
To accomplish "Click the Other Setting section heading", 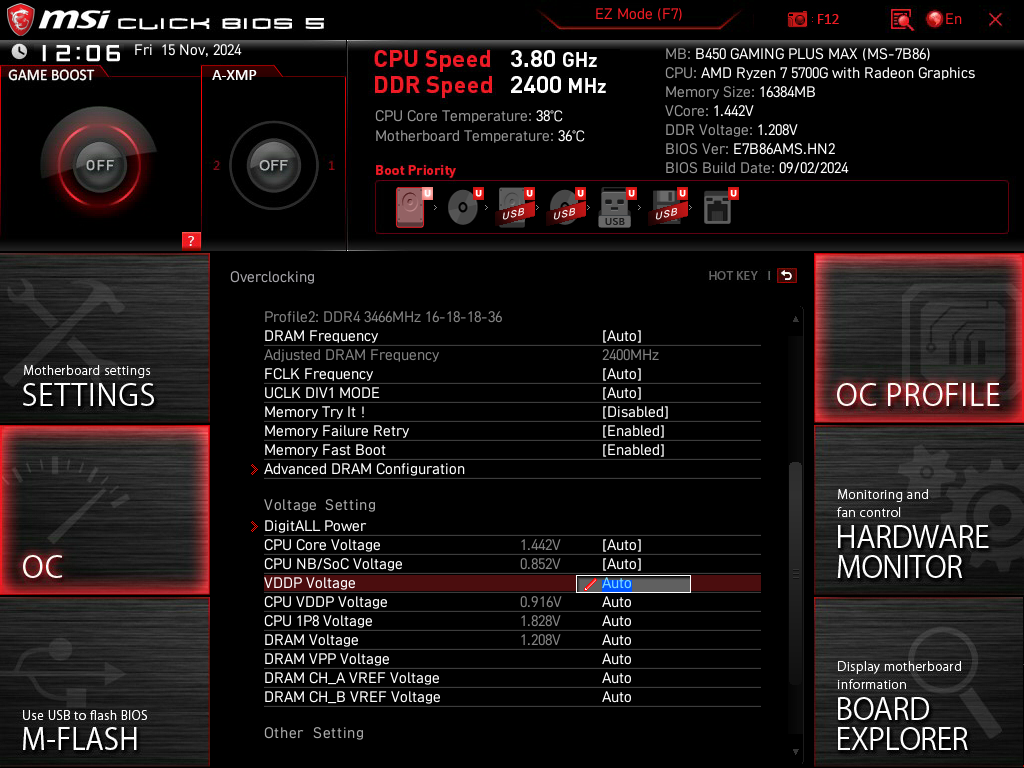I will coord(313,733).
